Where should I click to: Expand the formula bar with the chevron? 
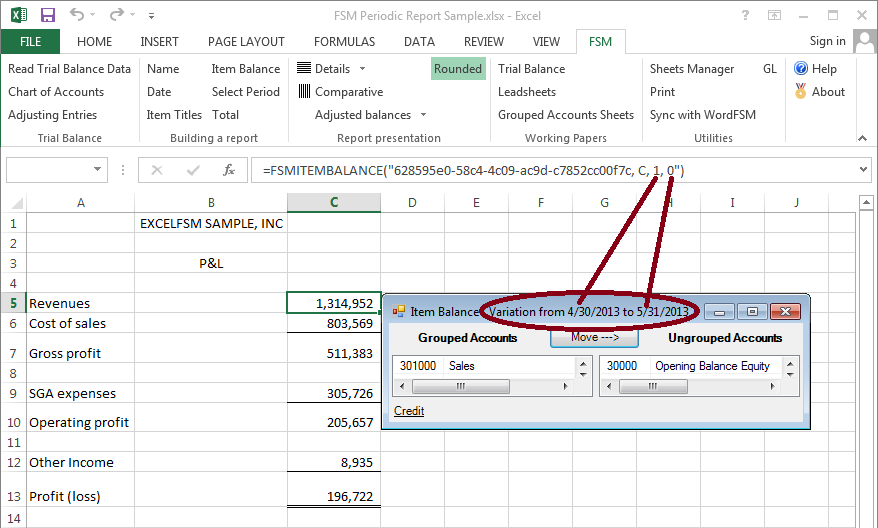(x=864, y=170)
